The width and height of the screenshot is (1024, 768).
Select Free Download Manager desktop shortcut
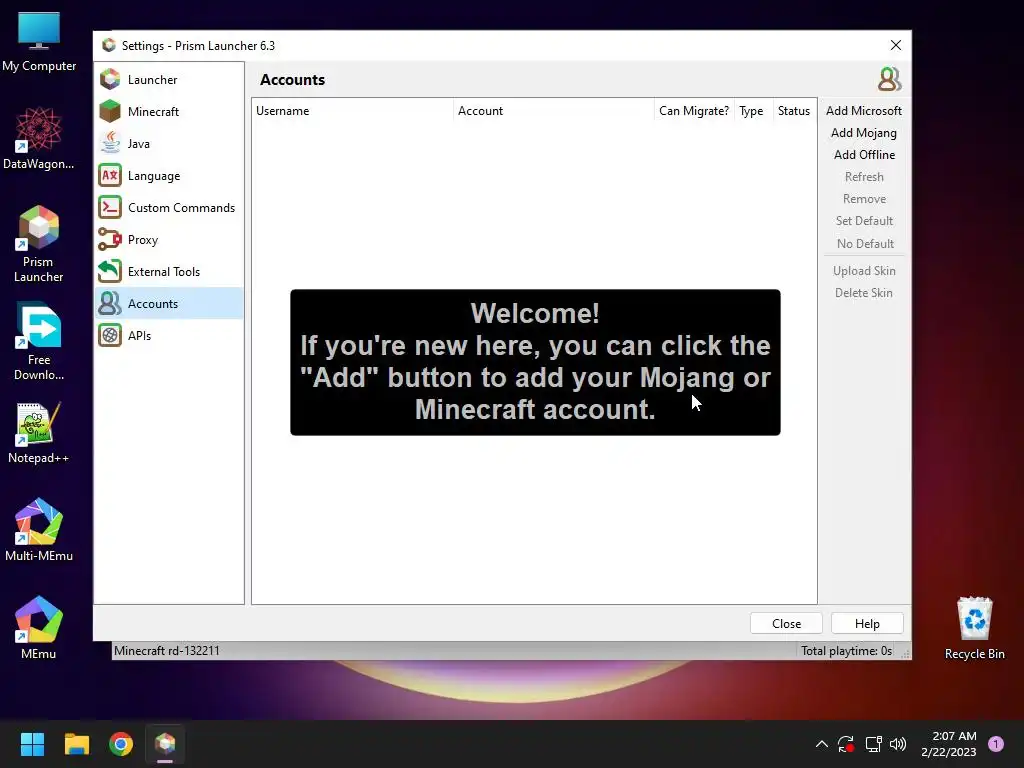click(x=39, y=342)
